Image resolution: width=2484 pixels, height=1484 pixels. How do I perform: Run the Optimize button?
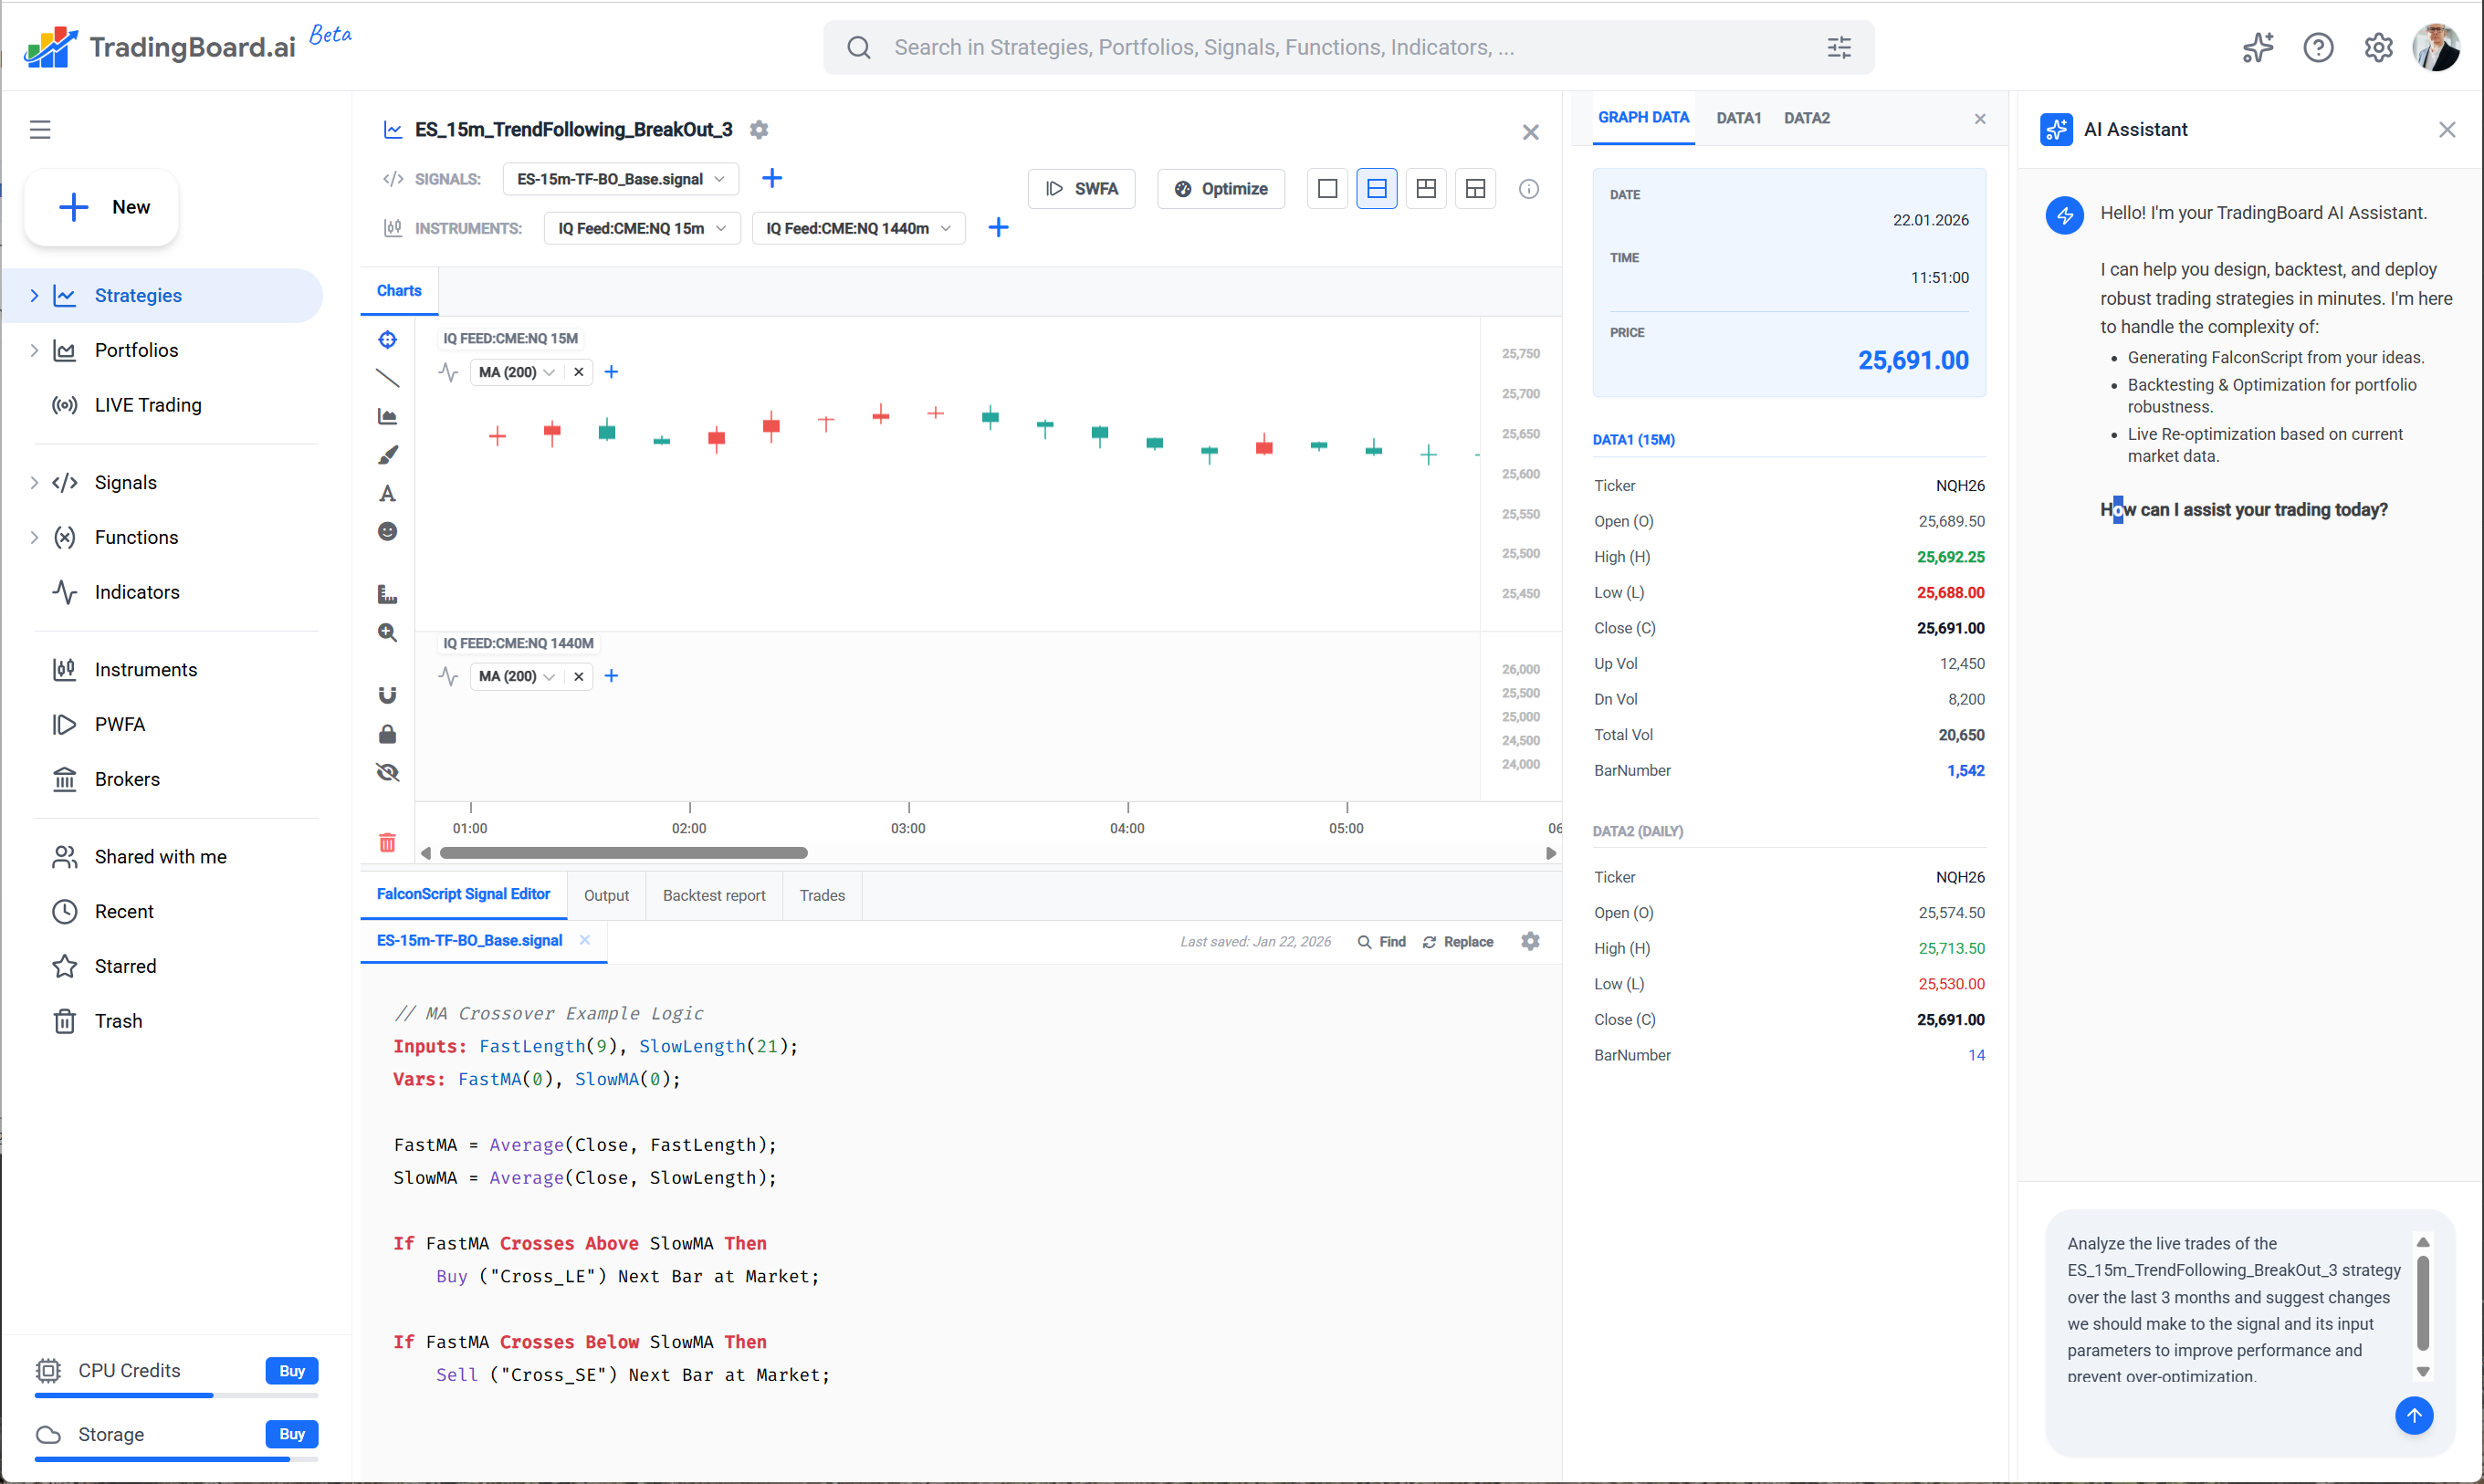[1220, 188]
